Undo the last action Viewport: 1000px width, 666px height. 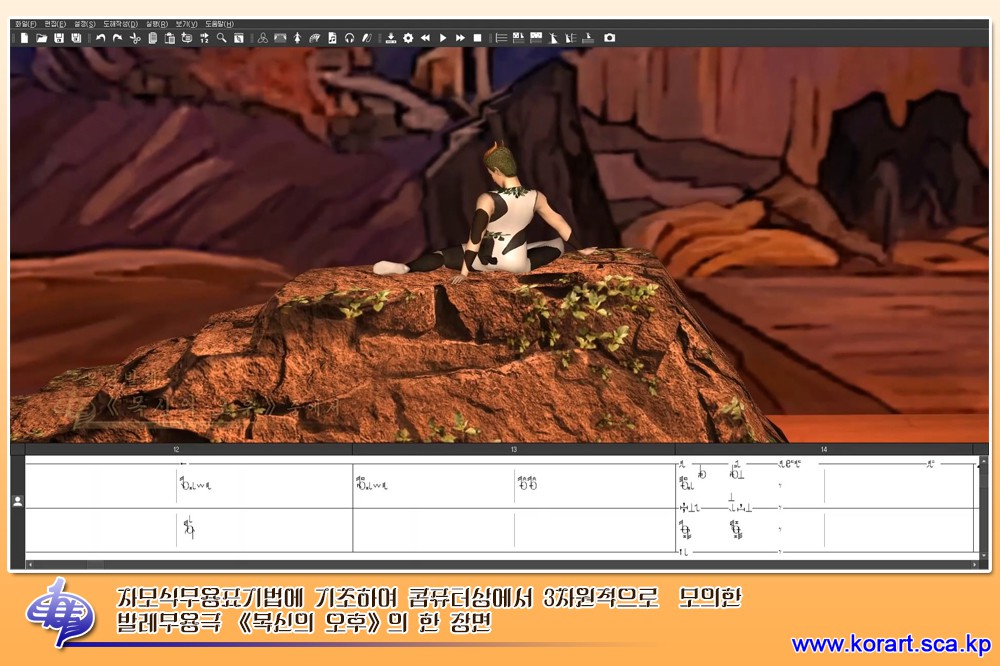coord(100,38)
